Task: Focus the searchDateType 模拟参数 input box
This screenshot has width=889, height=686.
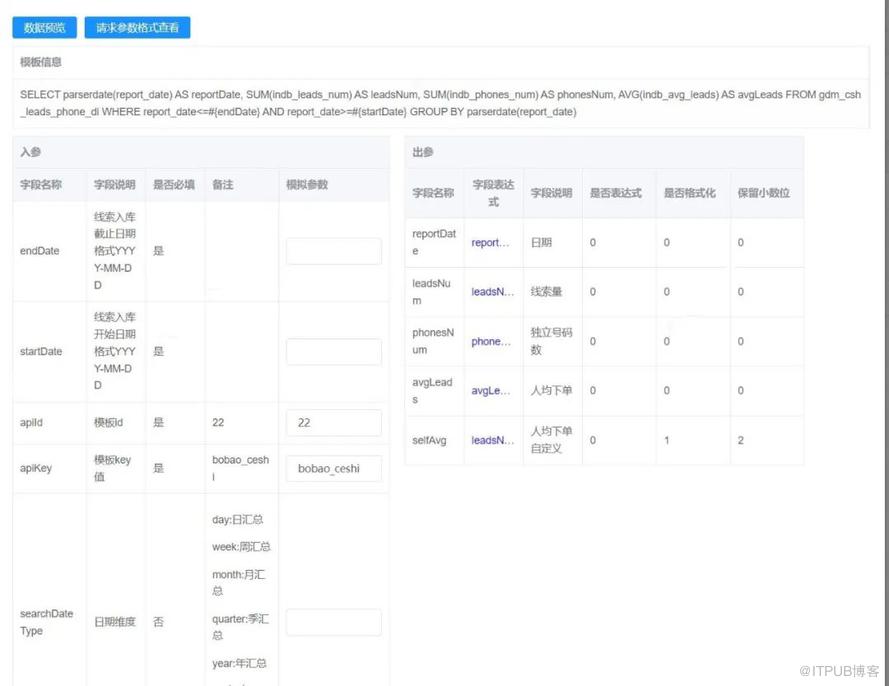Action: click(333, 622)
